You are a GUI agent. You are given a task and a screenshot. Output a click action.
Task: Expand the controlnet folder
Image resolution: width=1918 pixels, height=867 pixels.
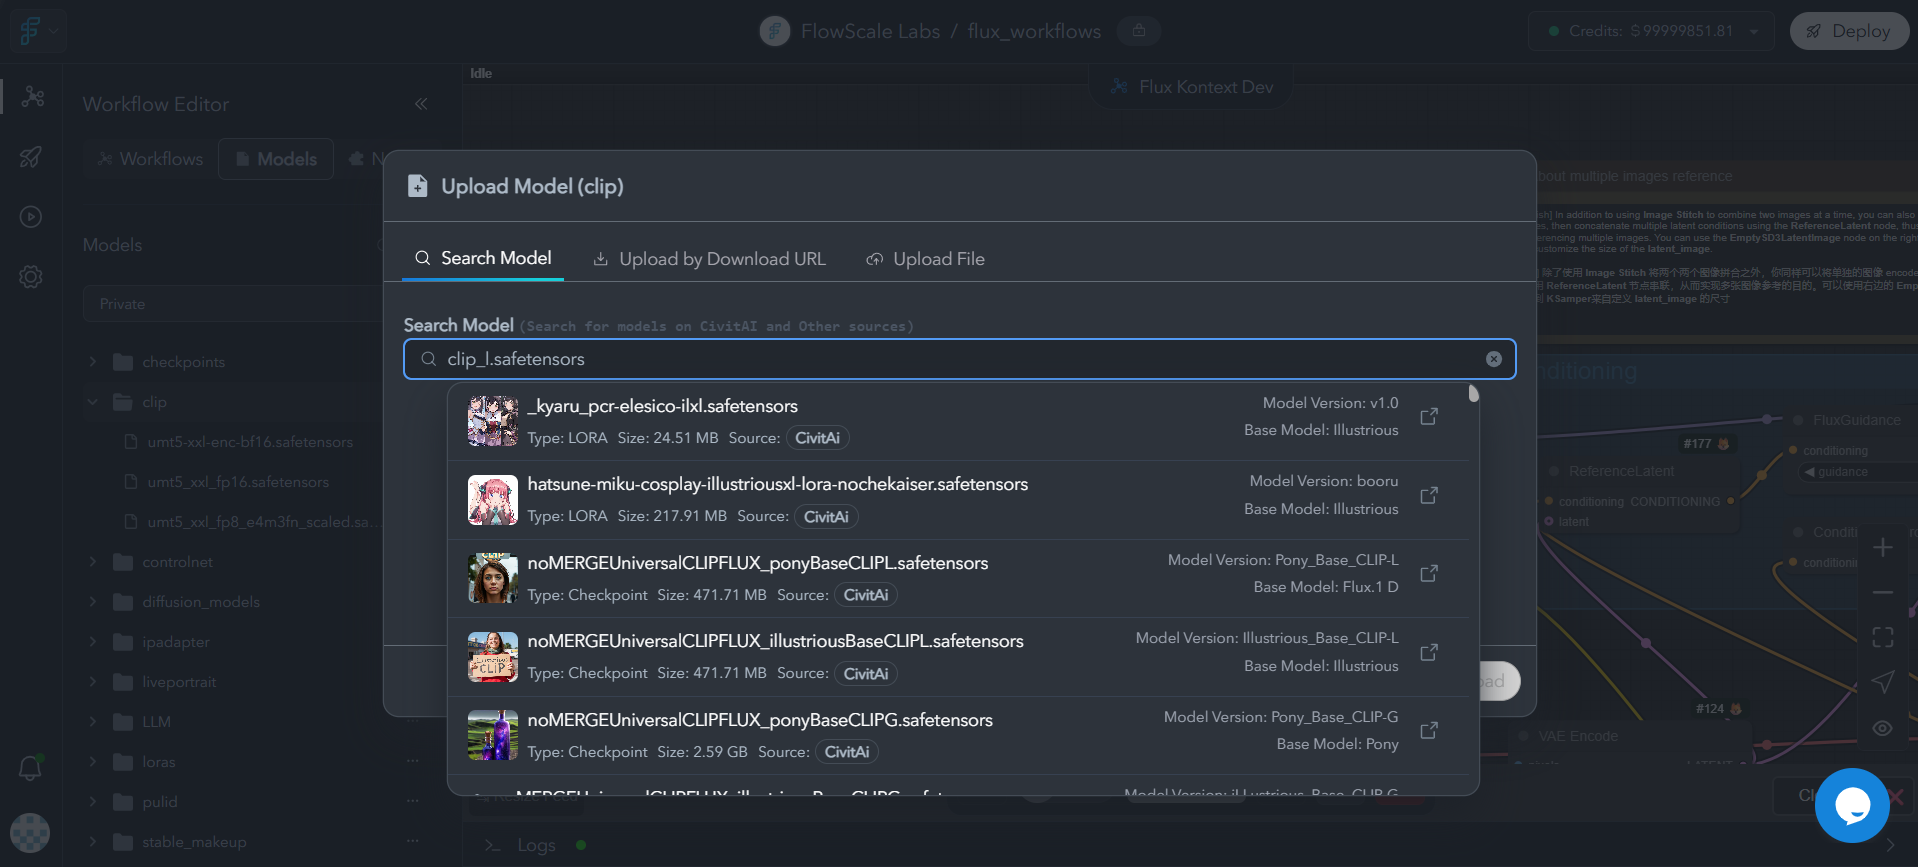(x=93, y=562)
